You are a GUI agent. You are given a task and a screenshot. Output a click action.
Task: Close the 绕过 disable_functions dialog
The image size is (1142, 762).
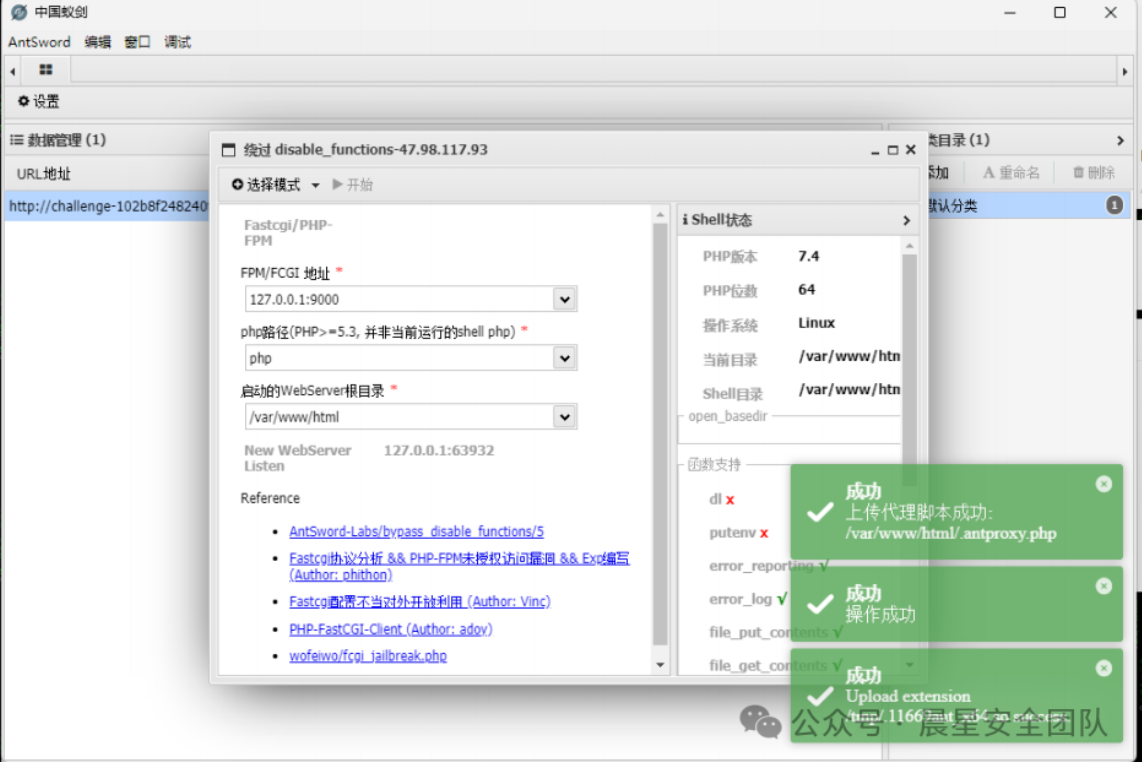(x=910, y=150)
